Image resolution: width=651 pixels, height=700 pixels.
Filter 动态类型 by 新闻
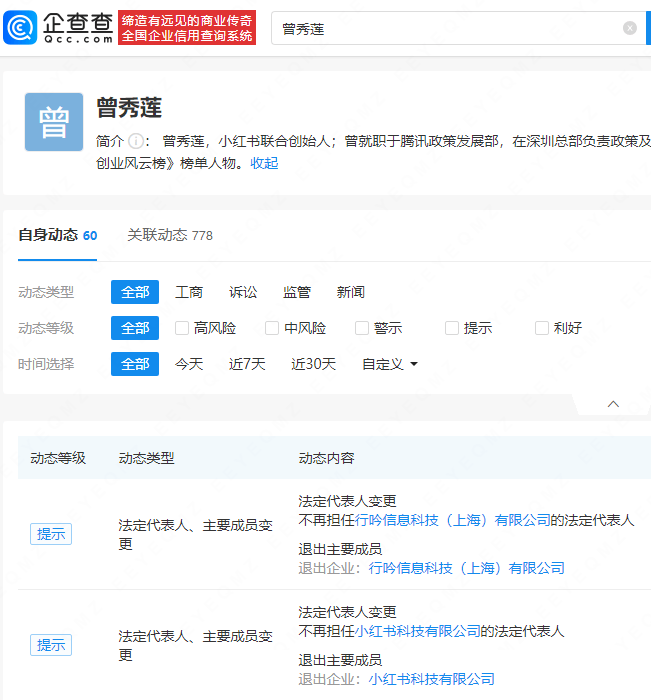point(351,292)
